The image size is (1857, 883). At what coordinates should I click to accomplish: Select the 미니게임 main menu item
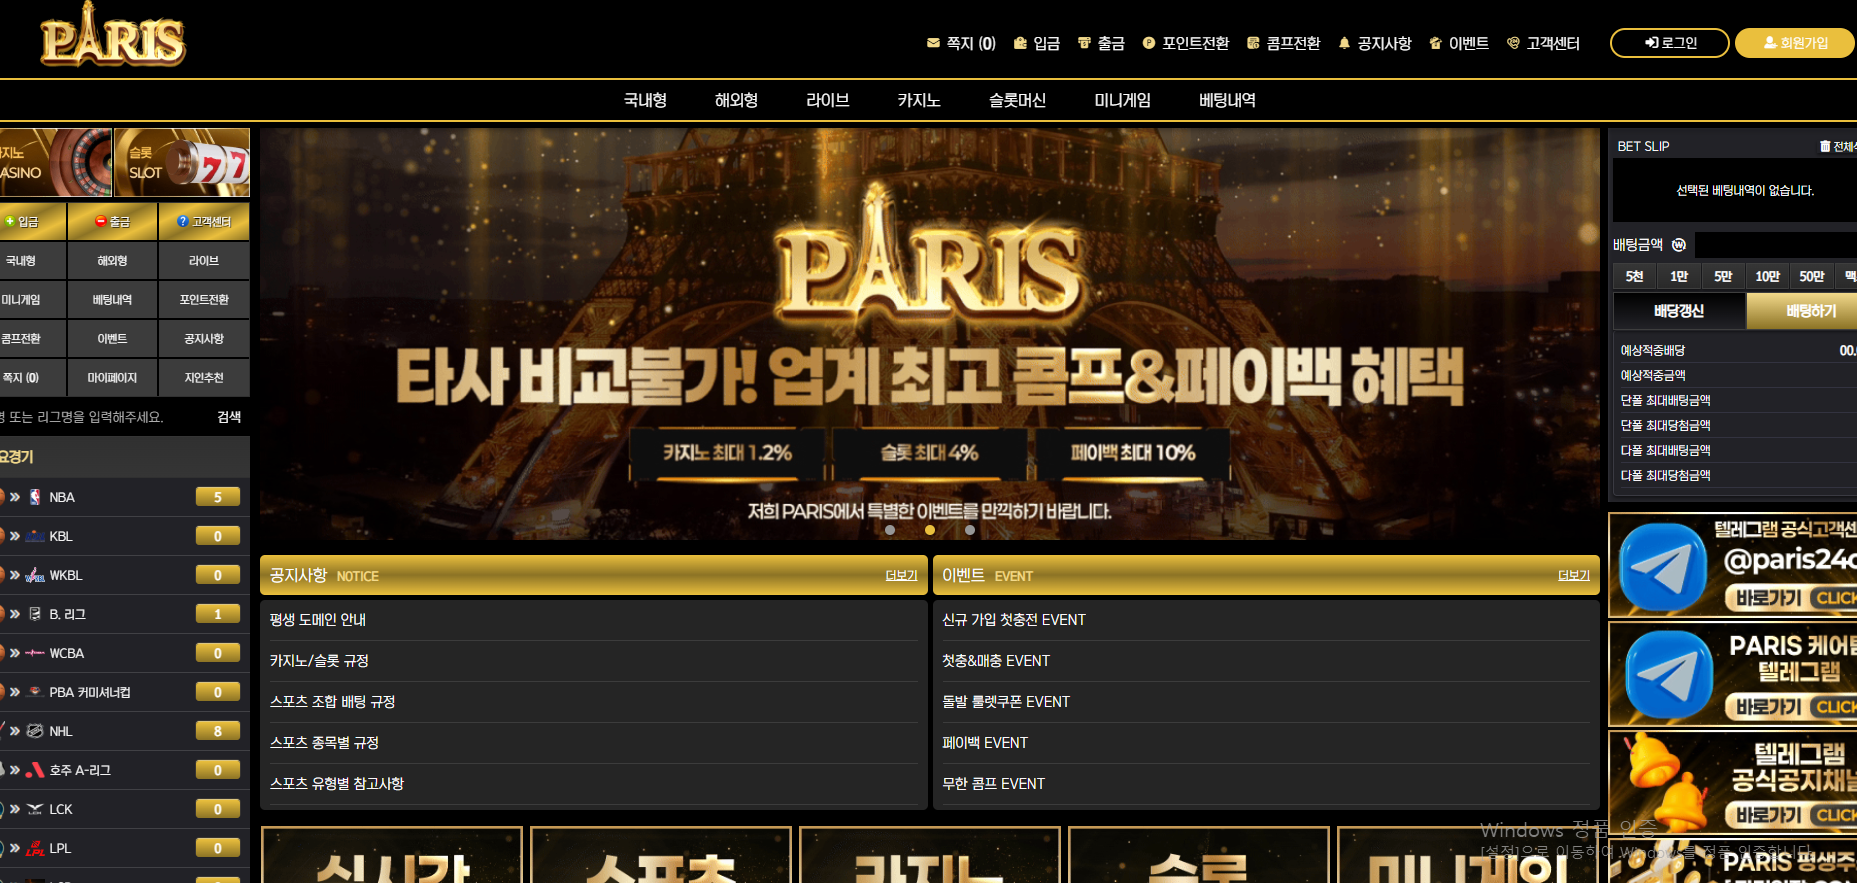click(1122, 100)
